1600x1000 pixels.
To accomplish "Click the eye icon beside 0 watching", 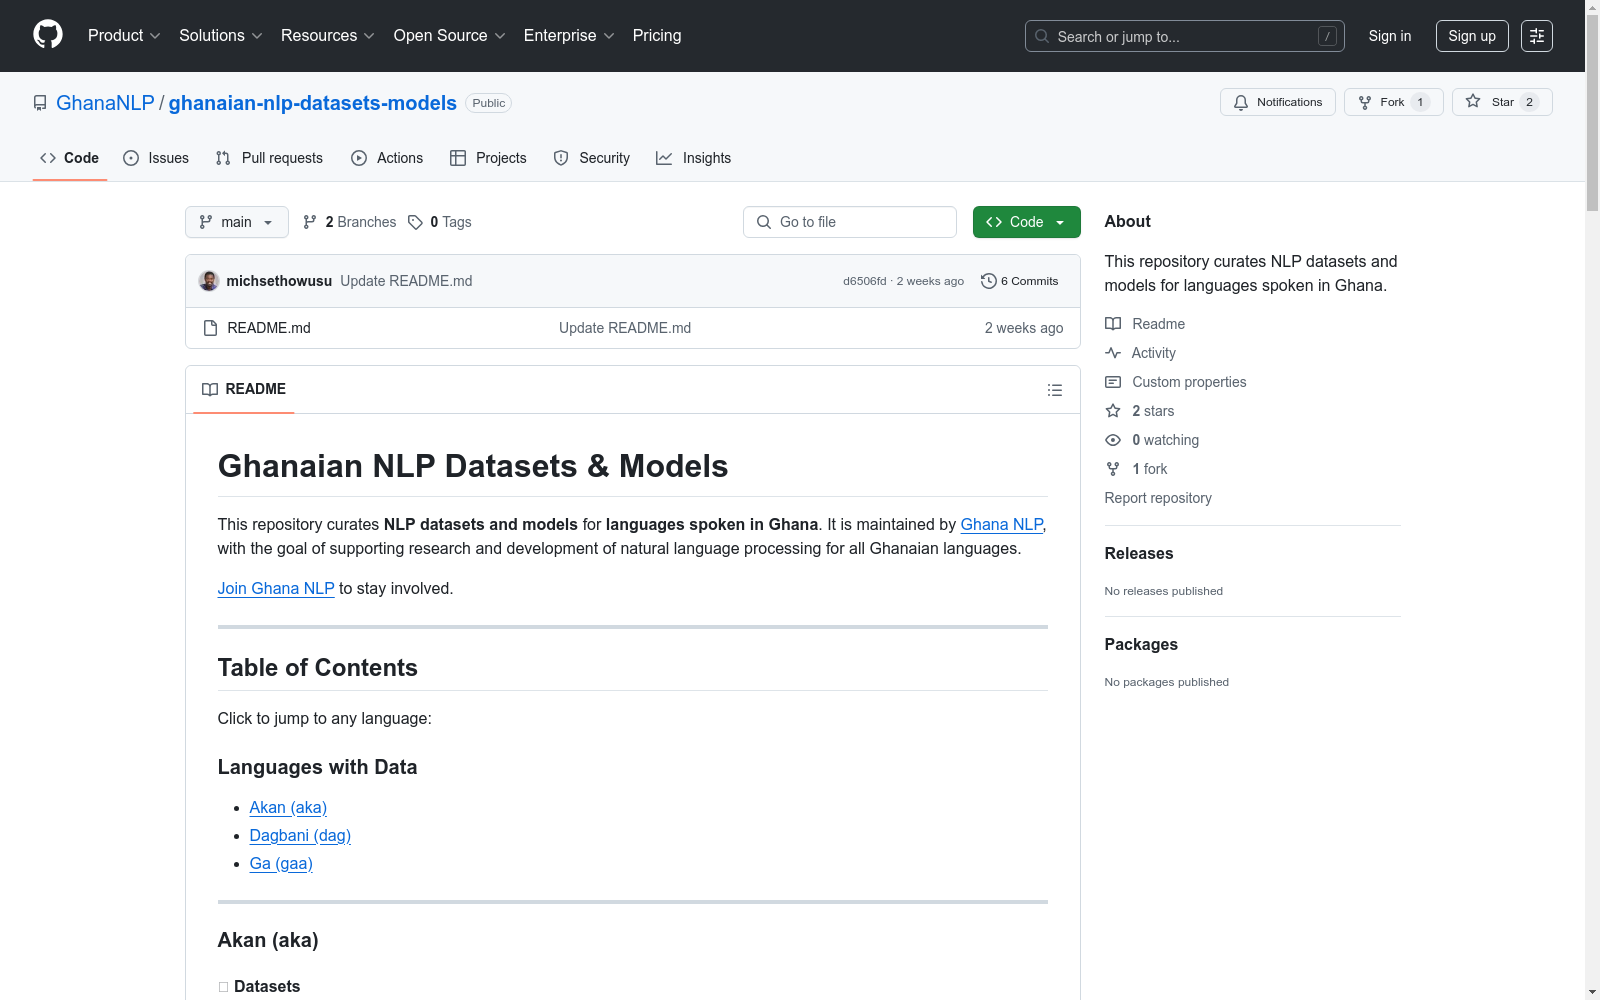I will click(1113, 440).
